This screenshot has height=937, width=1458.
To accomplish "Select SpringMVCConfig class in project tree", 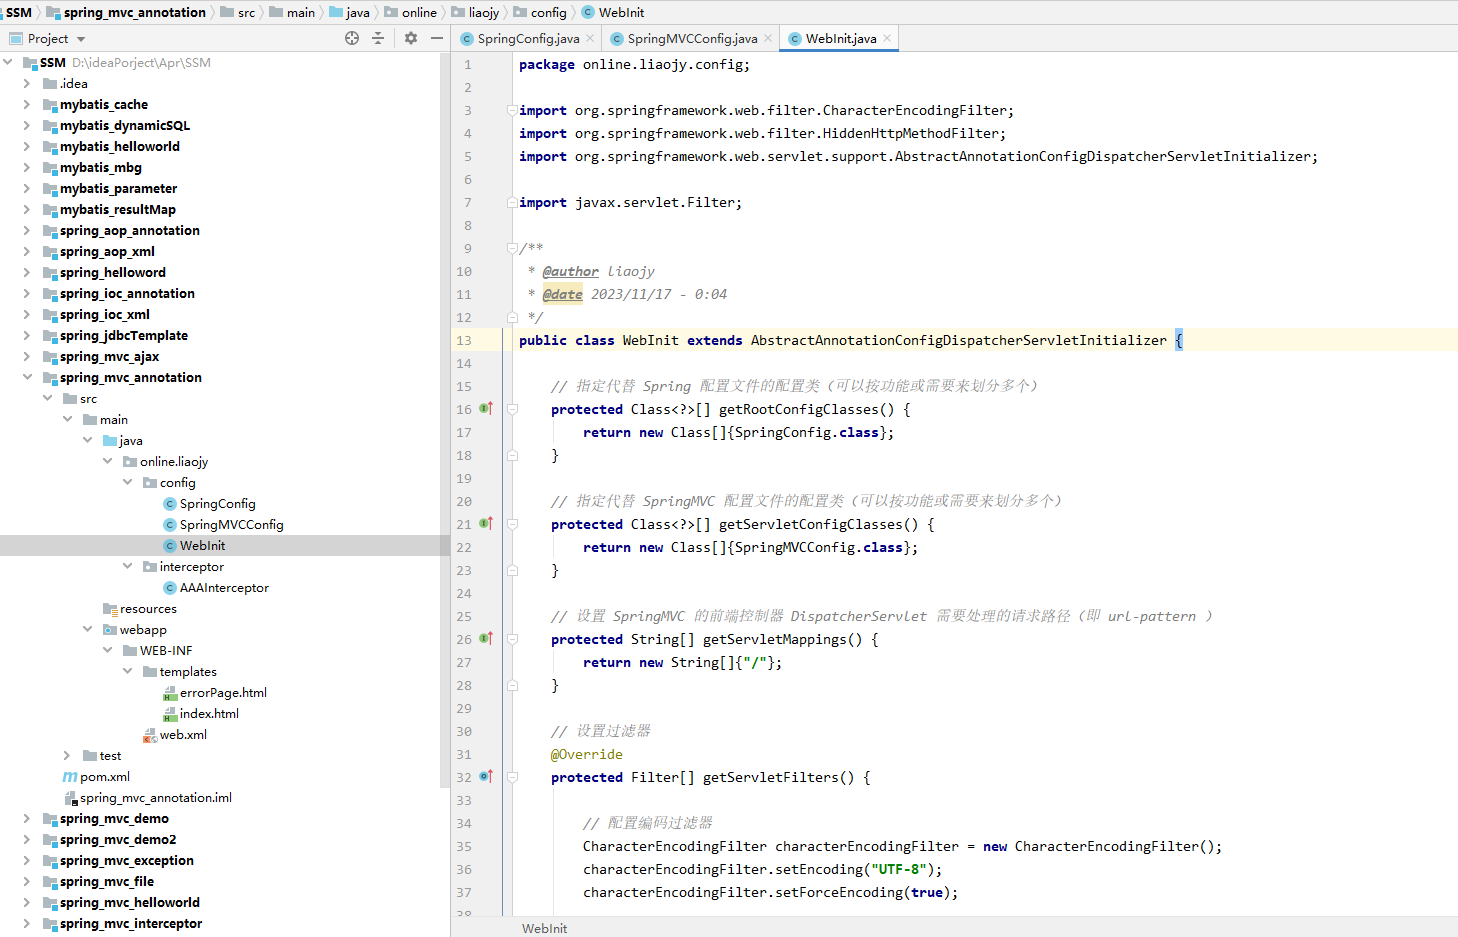I will 231,525.
